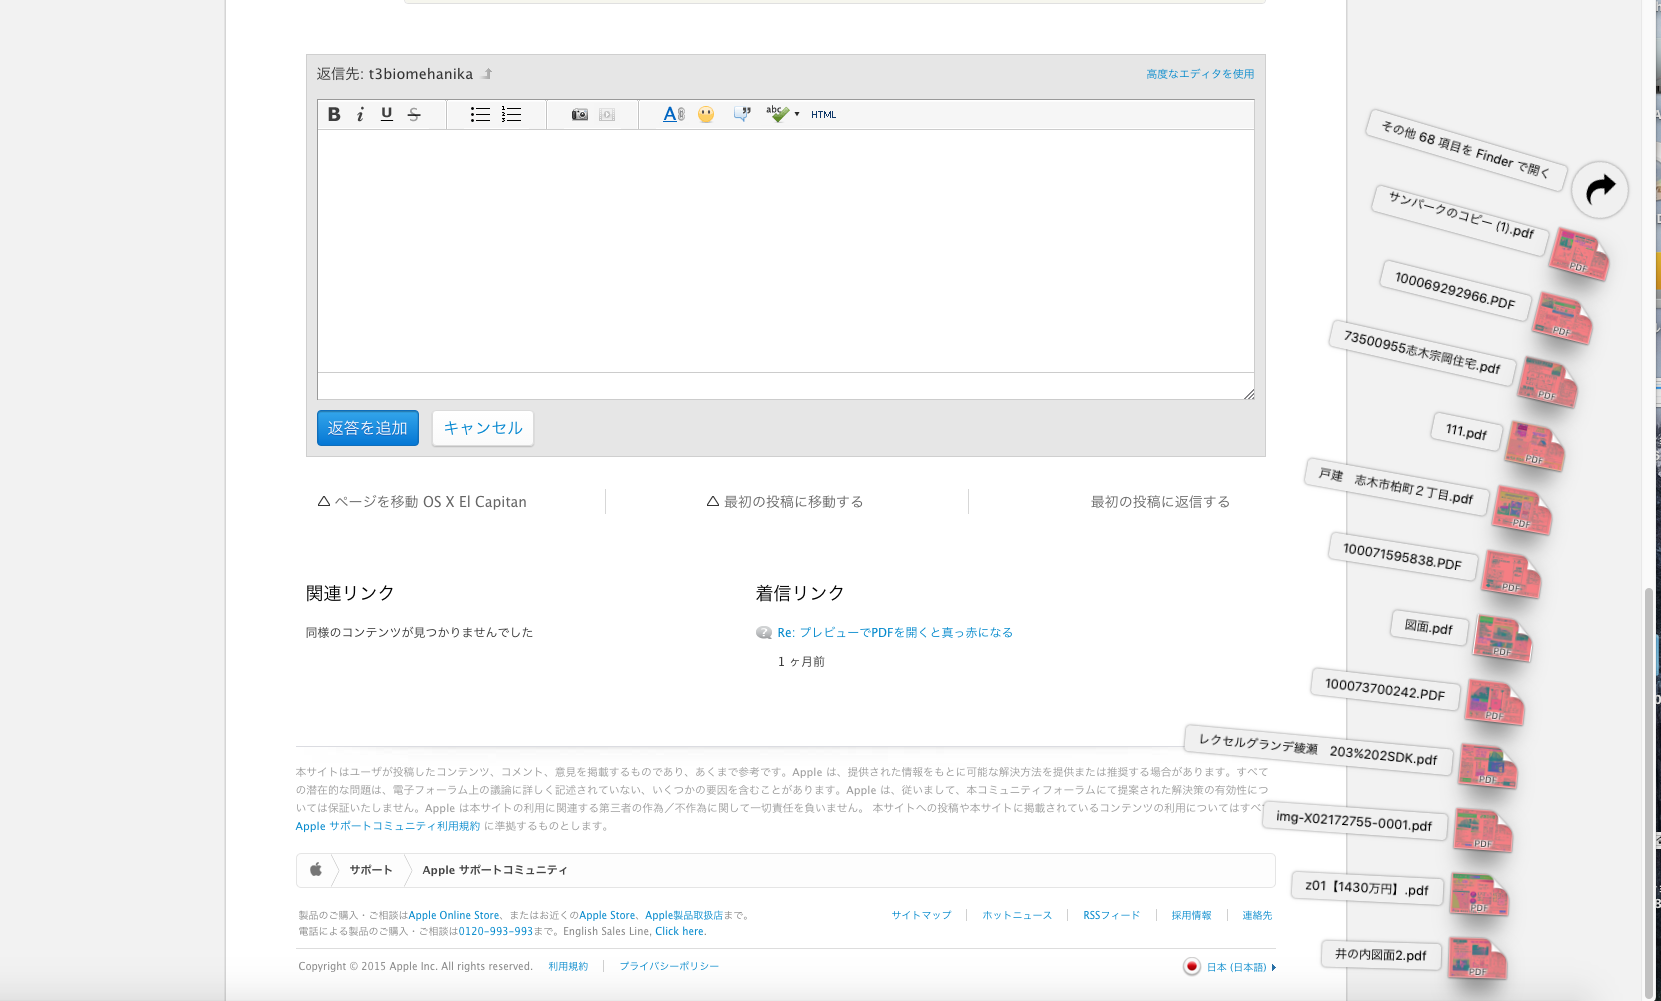Open the 利用規約 footer link
Image resolution: width=1661 pixels, height=1001 pixels.
(568, 966)
